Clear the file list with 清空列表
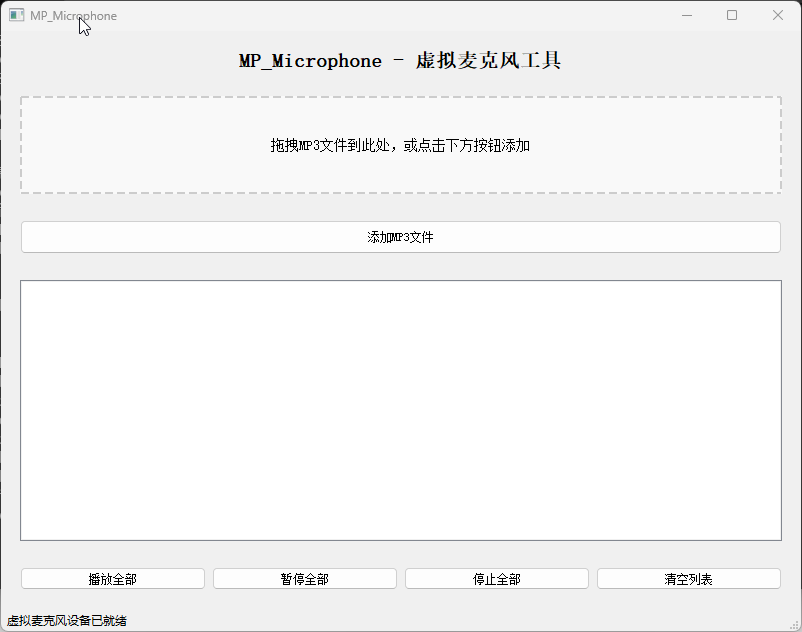This screenshot has width=802, height=632. click(x=689, y=579)
